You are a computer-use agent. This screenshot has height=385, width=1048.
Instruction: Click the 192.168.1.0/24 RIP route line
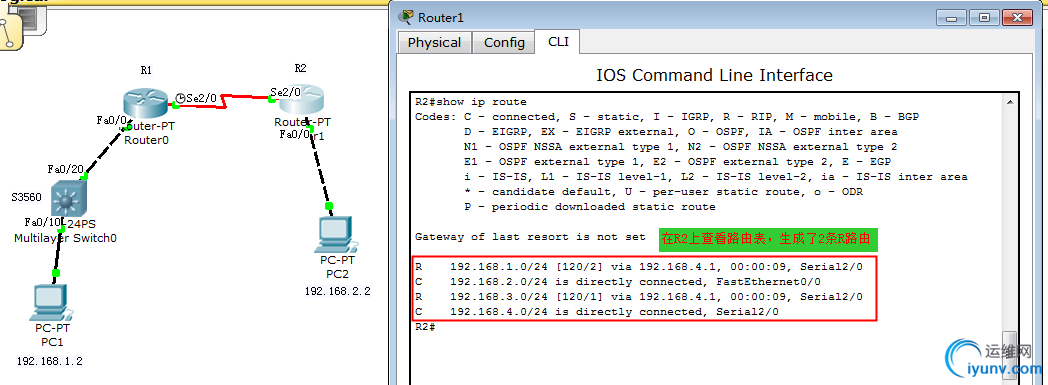(639, 267)
